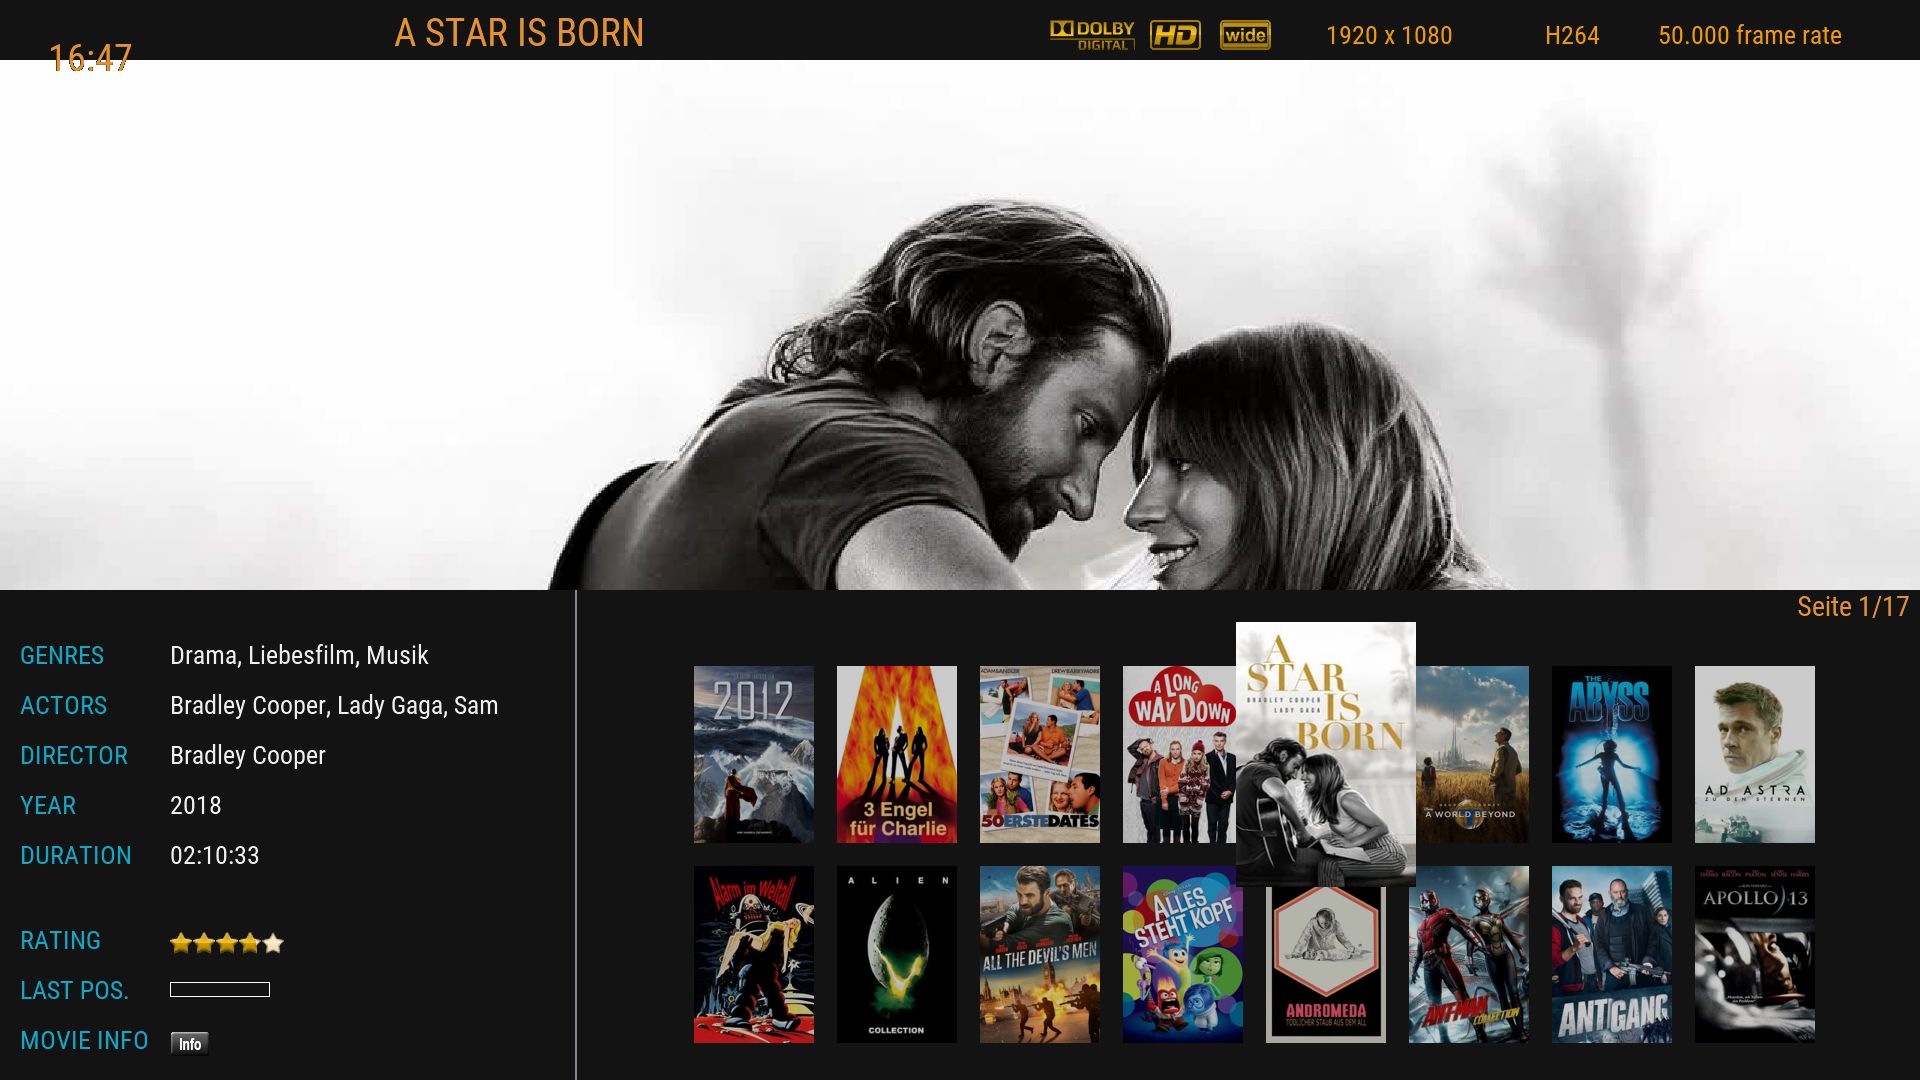This screenshot has width=1920, height=1080.
Task: Click the HD resolution badge icon
Action: pyautogui.click(x=1175, y=35)
